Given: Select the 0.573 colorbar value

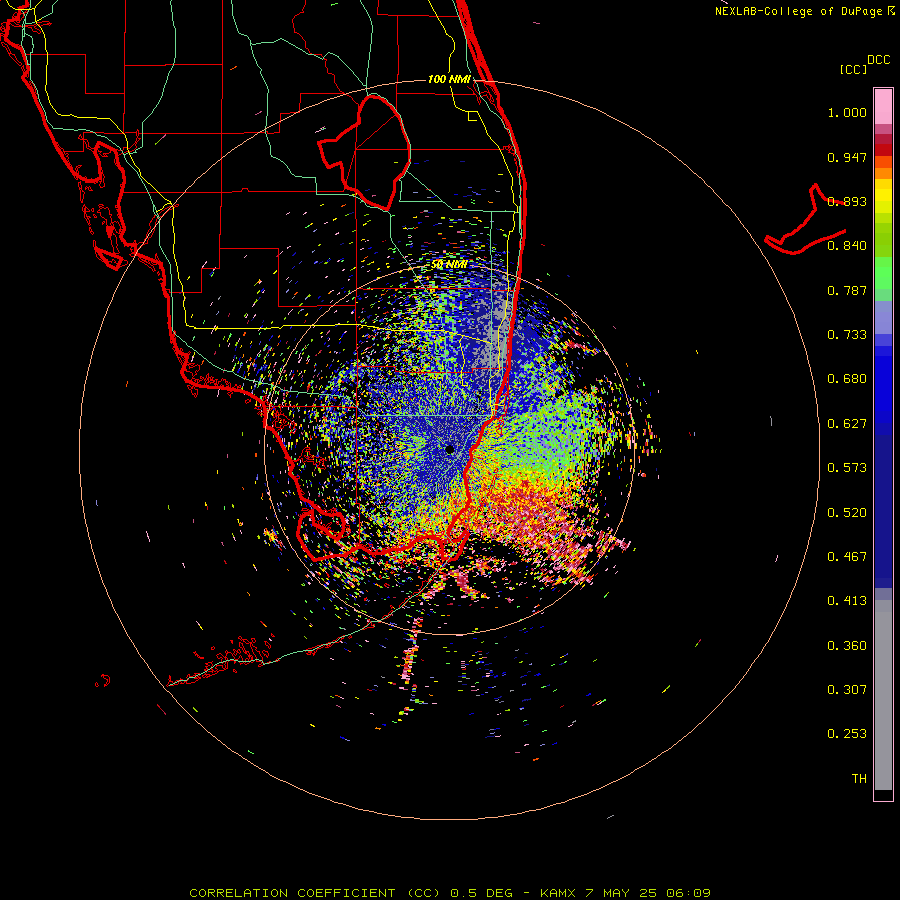Looking at the screenshot, I should [847, 468].
